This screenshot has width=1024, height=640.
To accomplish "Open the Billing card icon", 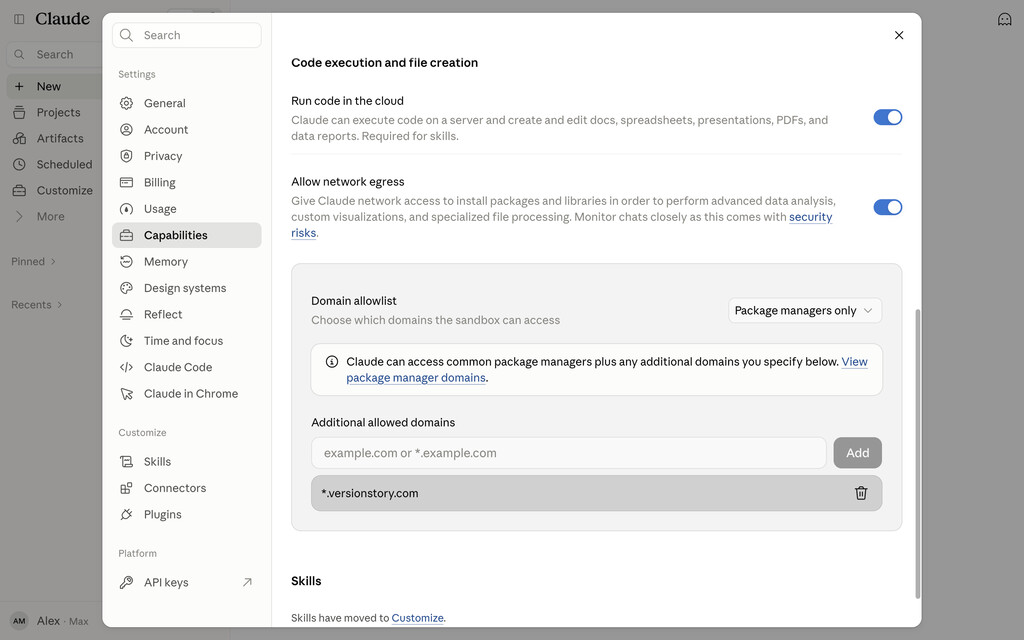I will 127,182.
